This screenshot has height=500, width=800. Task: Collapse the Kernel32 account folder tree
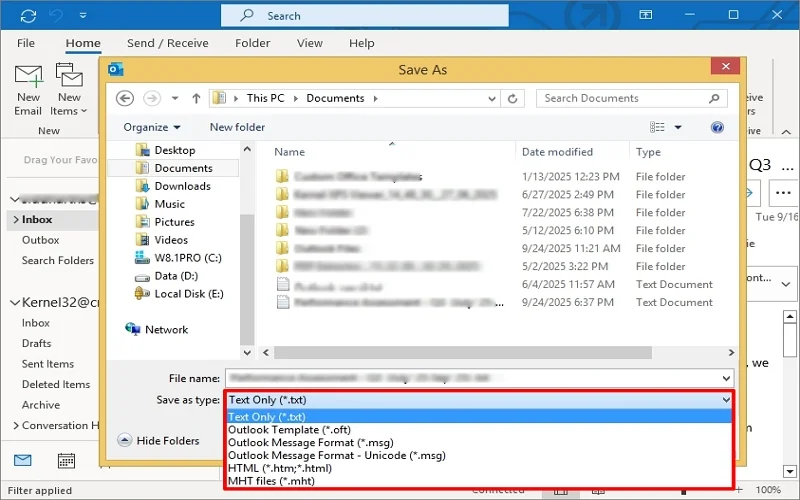(x=15, y=303)
